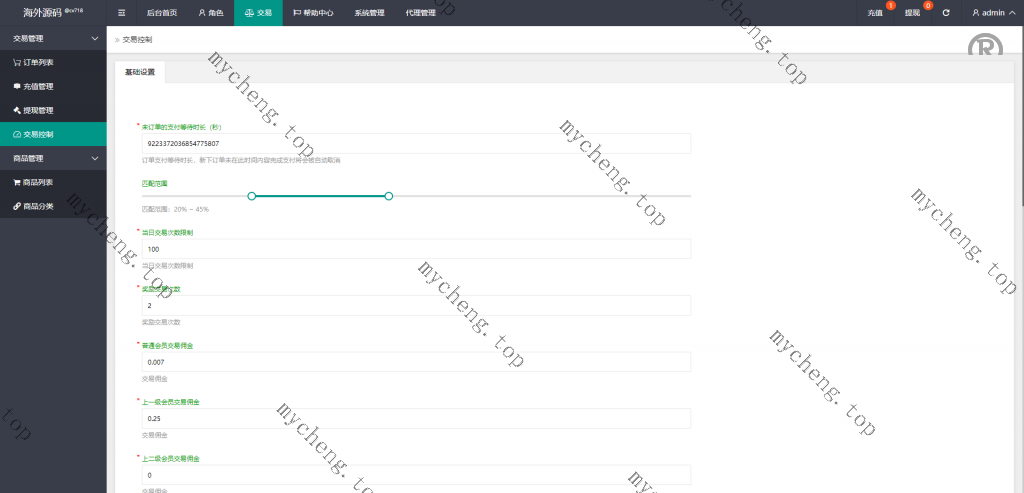Click the 提现 notification button
Image resolution: width=1024 pixels, height=493 pixels.
(x=912, y=13)
